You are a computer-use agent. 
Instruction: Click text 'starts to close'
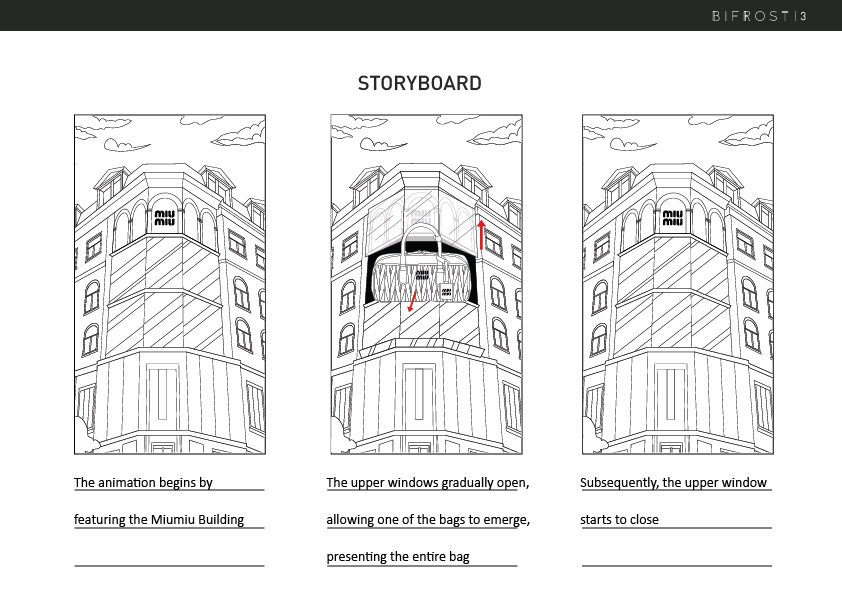[x=619, y=519]
